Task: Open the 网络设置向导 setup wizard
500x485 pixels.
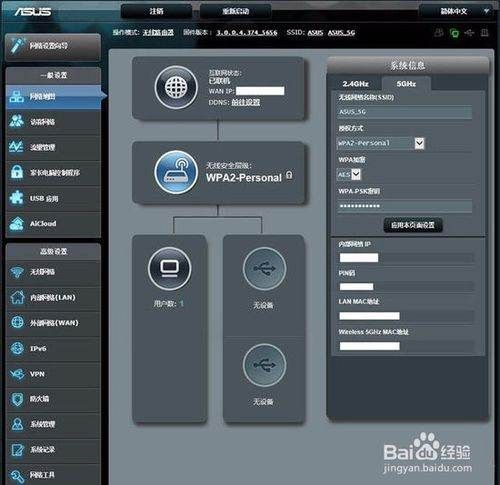Action: click(x=53, y=47)
